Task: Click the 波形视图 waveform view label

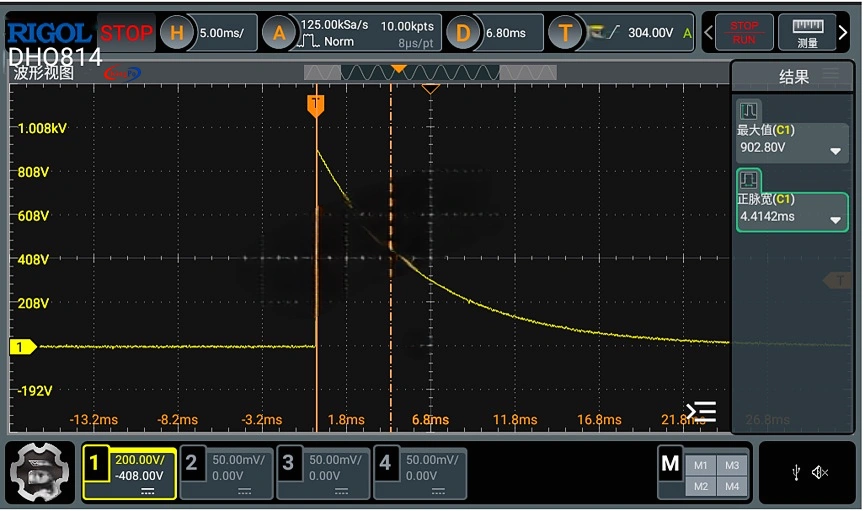Action: 44,72
